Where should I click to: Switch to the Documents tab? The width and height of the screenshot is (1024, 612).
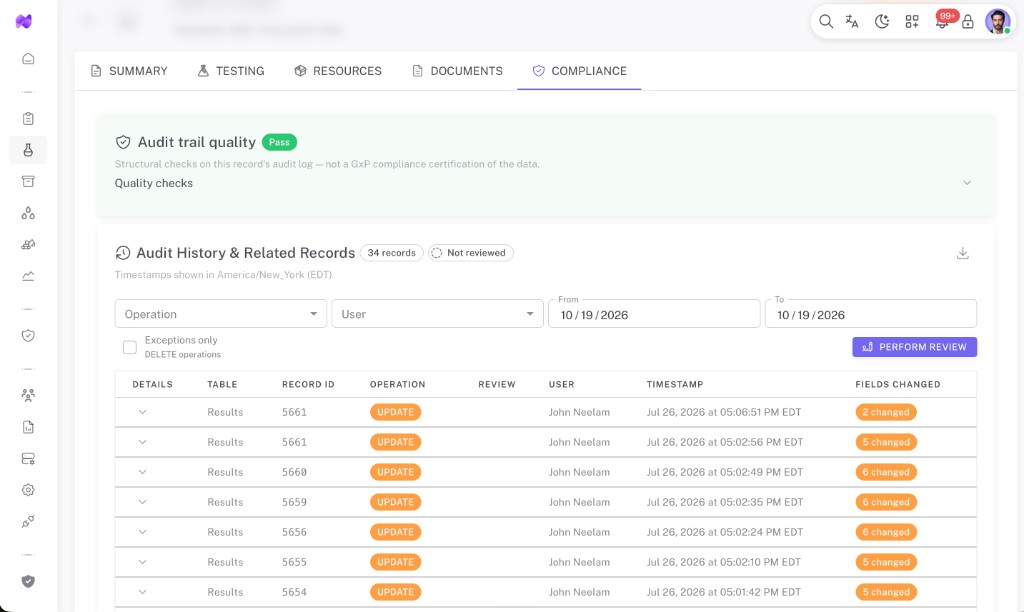457,71
